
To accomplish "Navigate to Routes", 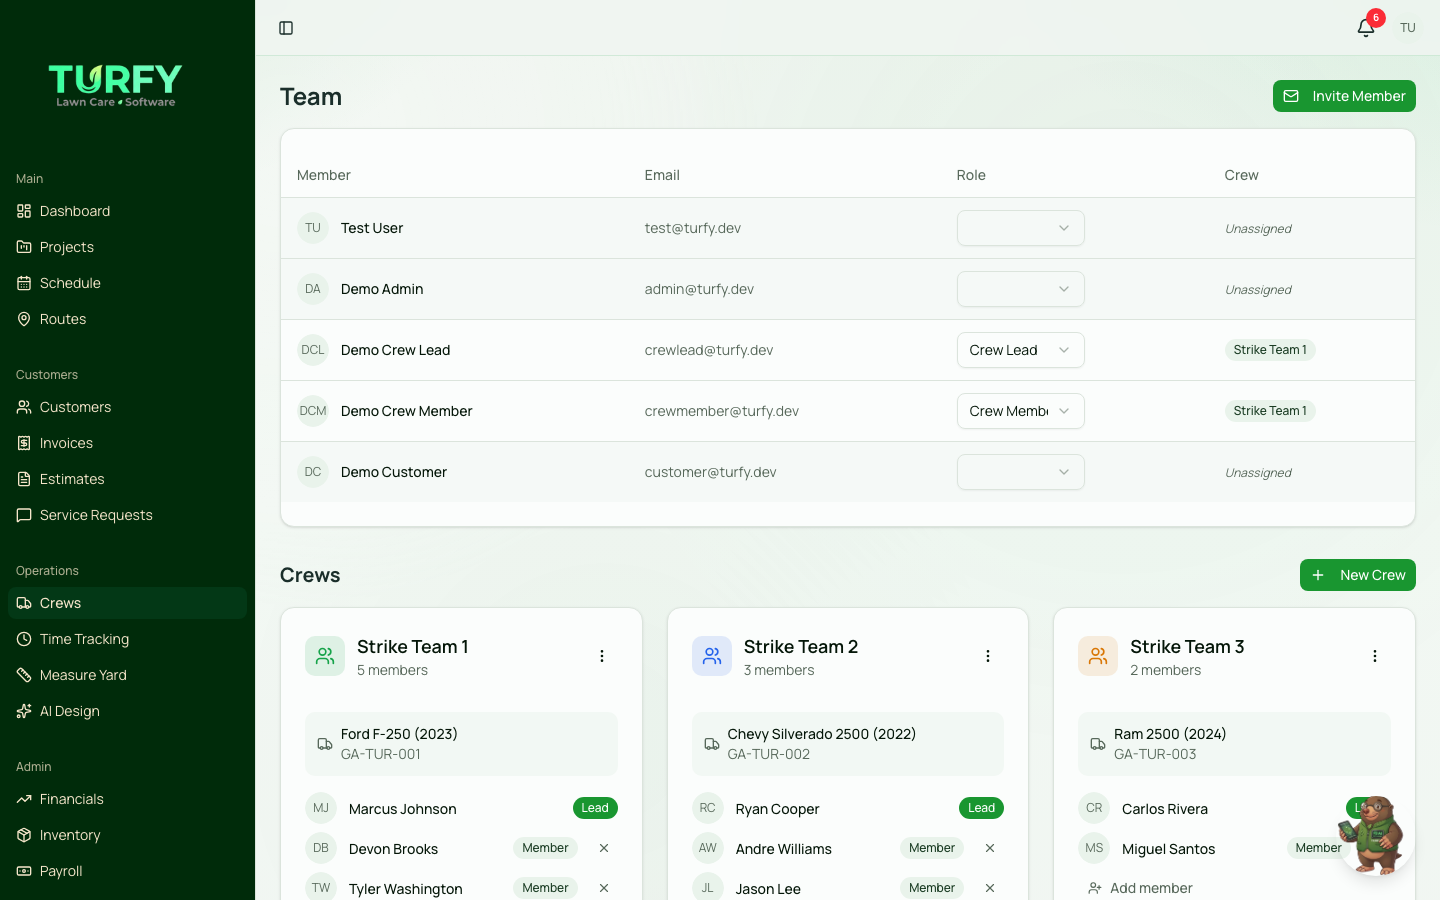I will click(127, 319).
